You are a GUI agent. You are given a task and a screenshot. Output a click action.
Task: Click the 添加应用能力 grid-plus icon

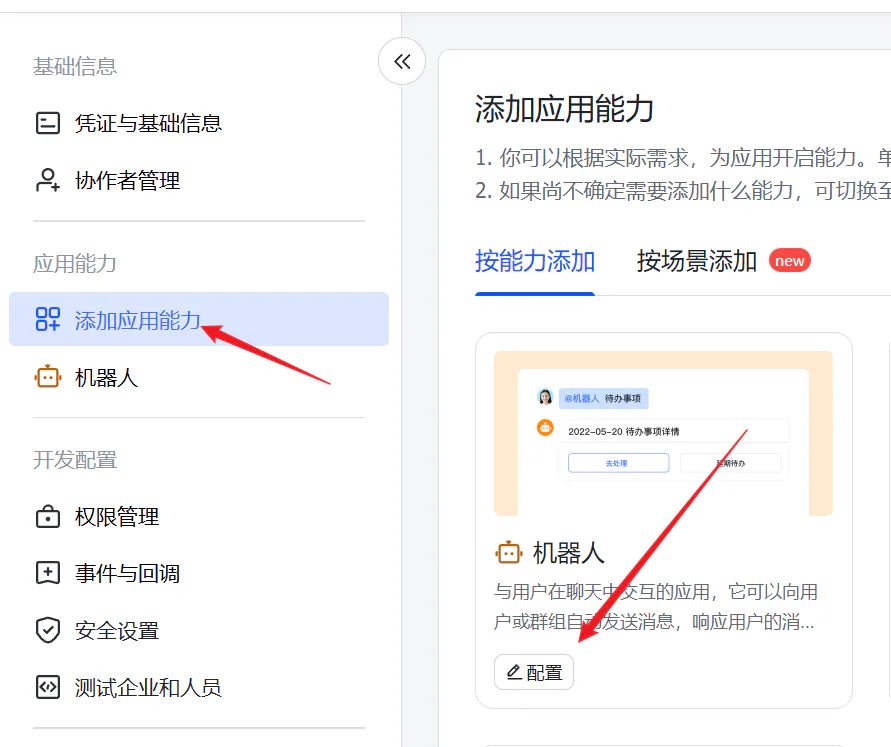(48, 319)
